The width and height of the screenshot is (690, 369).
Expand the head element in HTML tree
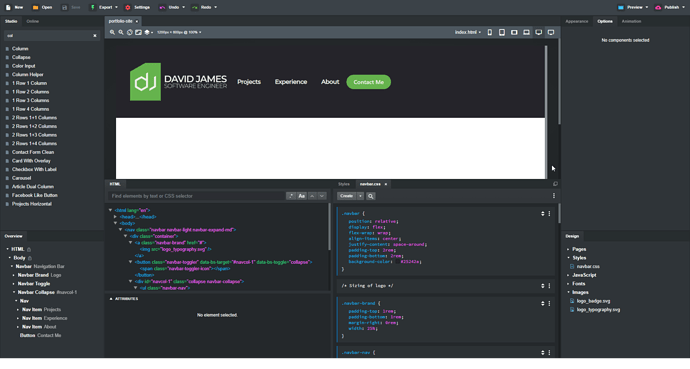click(115, 217)
